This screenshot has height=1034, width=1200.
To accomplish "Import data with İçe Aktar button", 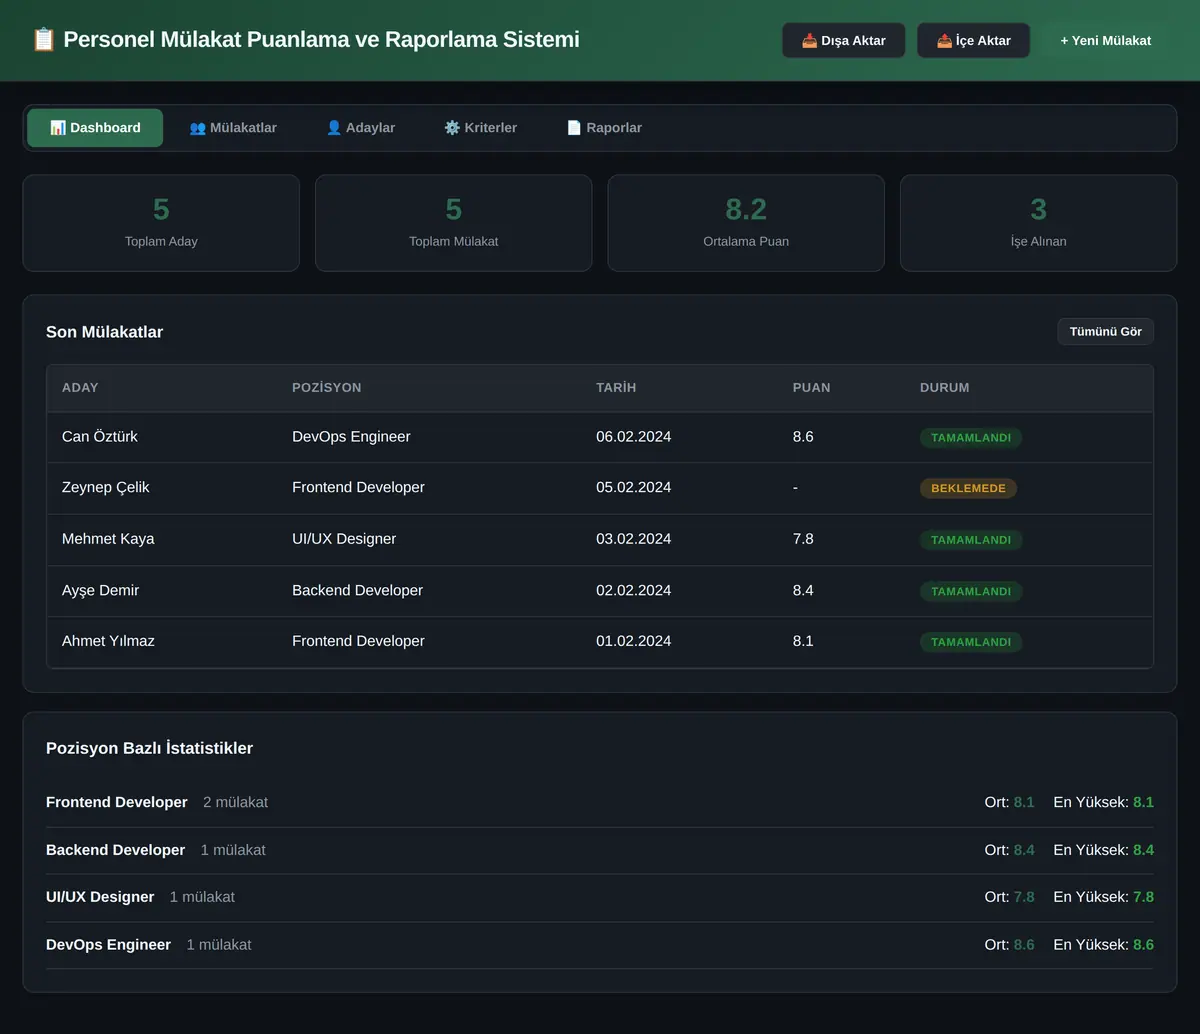I will [973, 41].
